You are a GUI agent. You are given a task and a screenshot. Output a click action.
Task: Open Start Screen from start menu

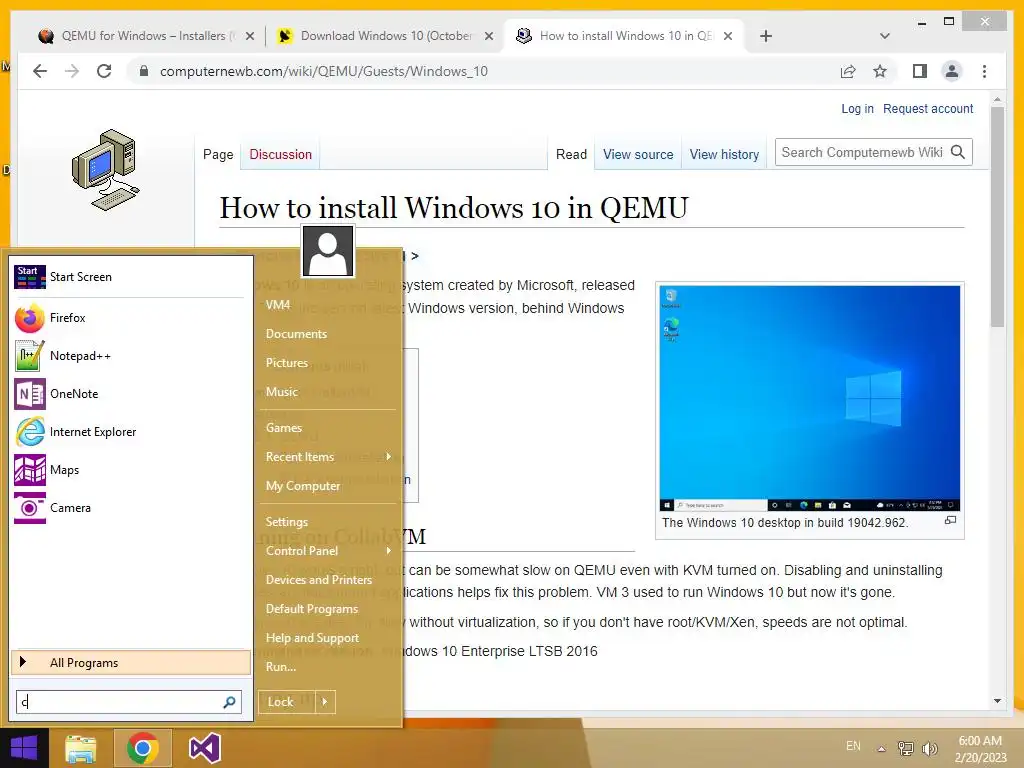point(131,277)
